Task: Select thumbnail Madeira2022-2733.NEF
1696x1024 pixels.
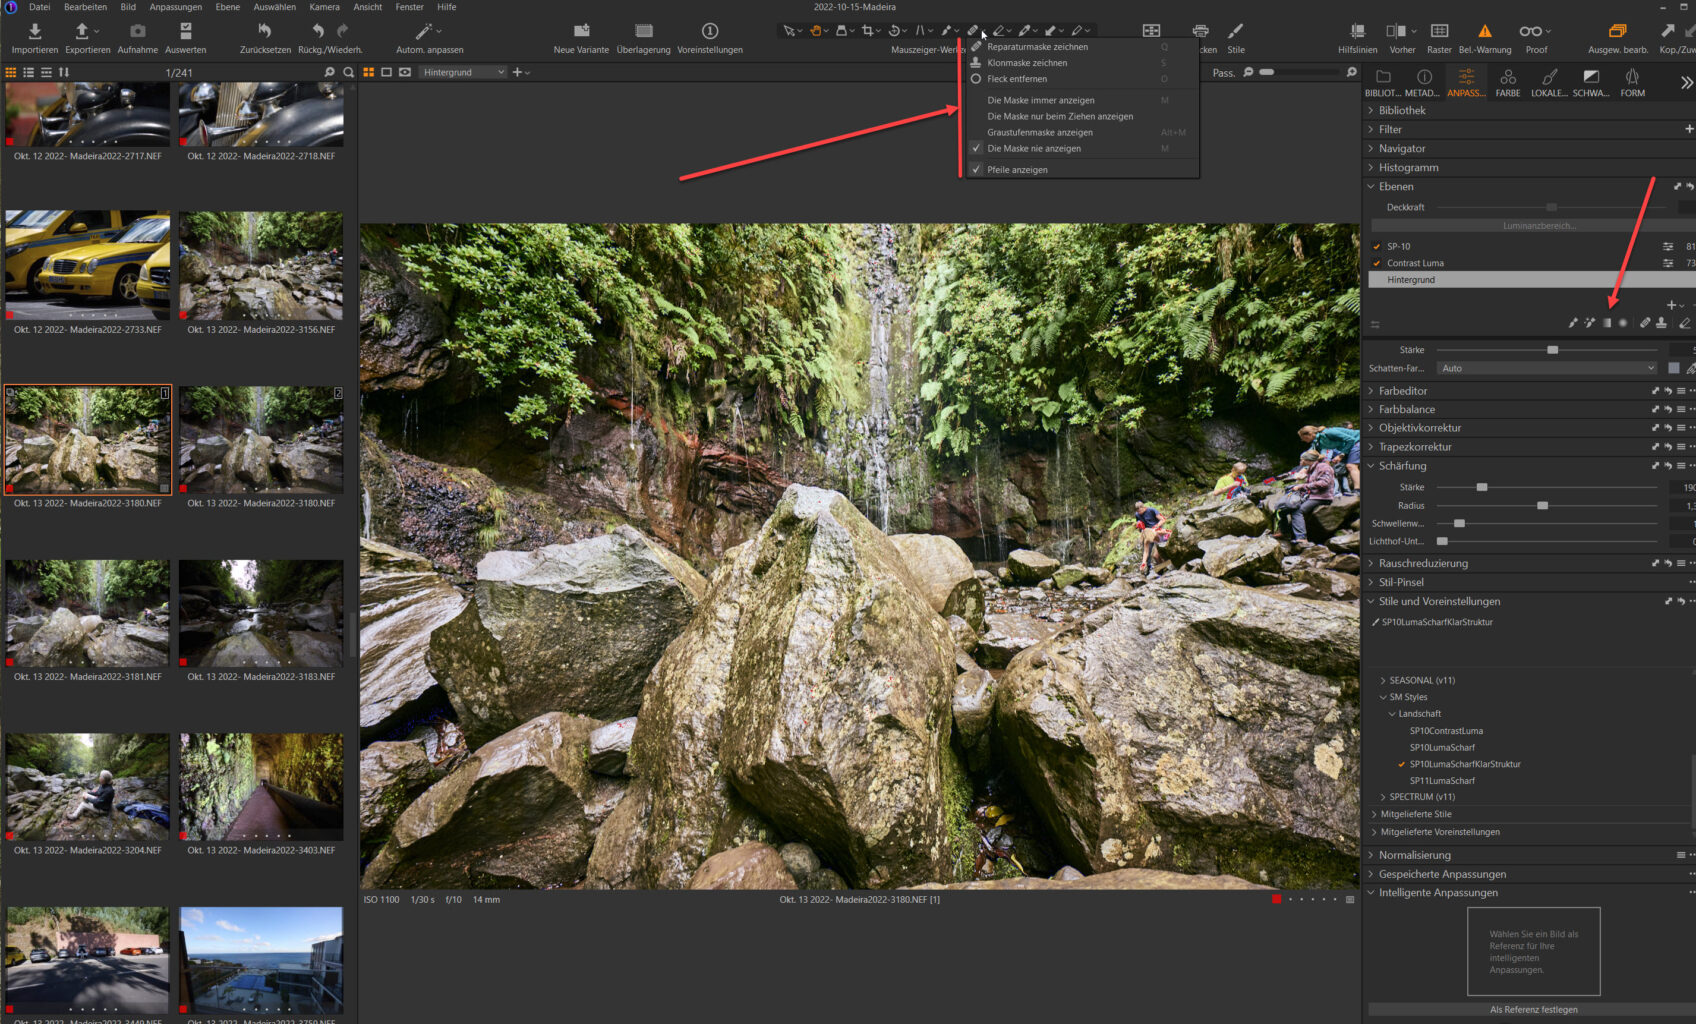Action: tap(88, 265)
